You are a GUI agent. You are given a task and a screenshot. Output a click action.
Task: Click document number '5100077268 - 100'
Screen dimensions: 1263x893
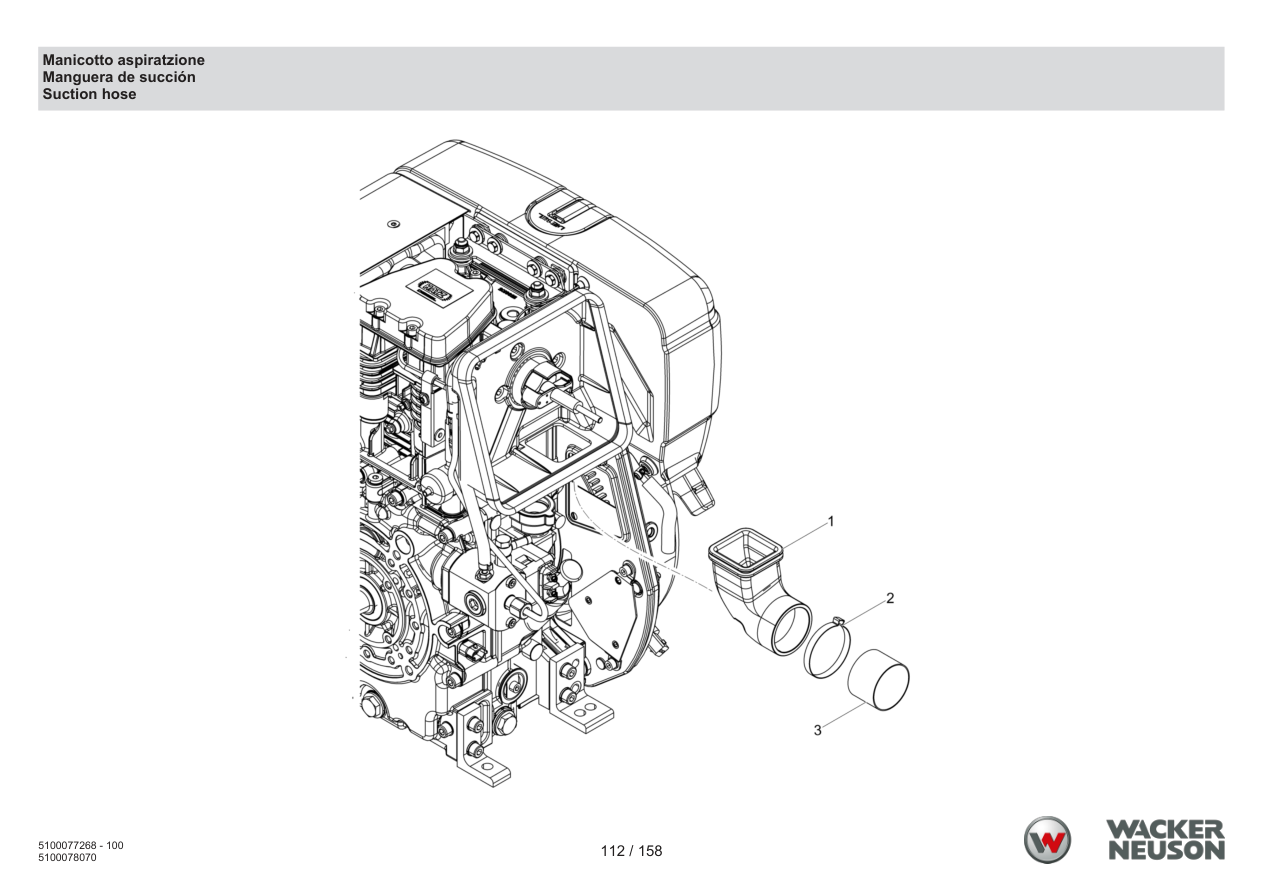click(x=81, y=846)
